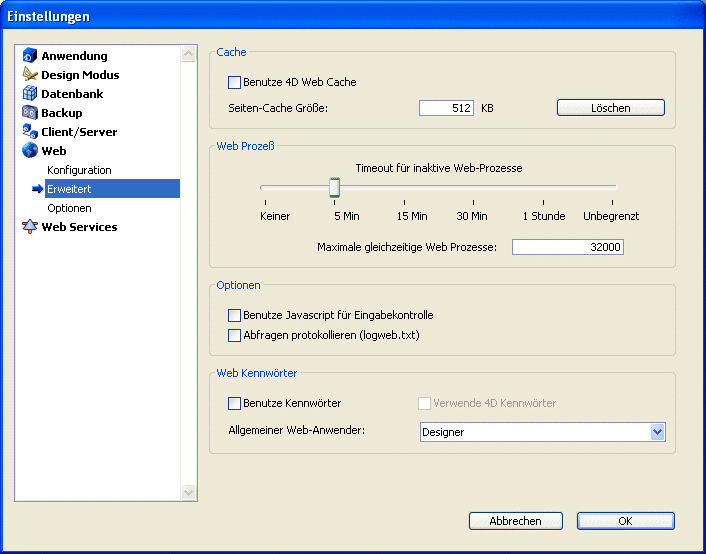
Task: Click the Web globe icon
Action: coord(29,151)
